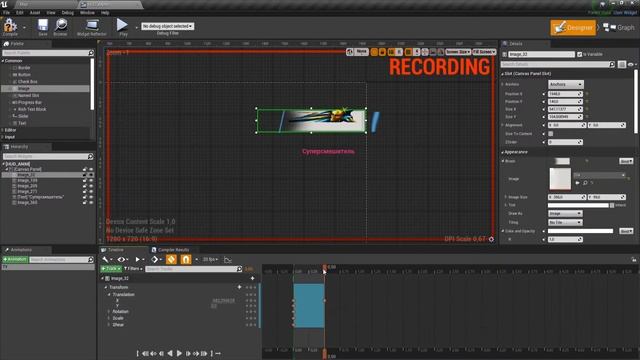Open the track Filters dropdown

pyautogui.click(x=133, y=269)
